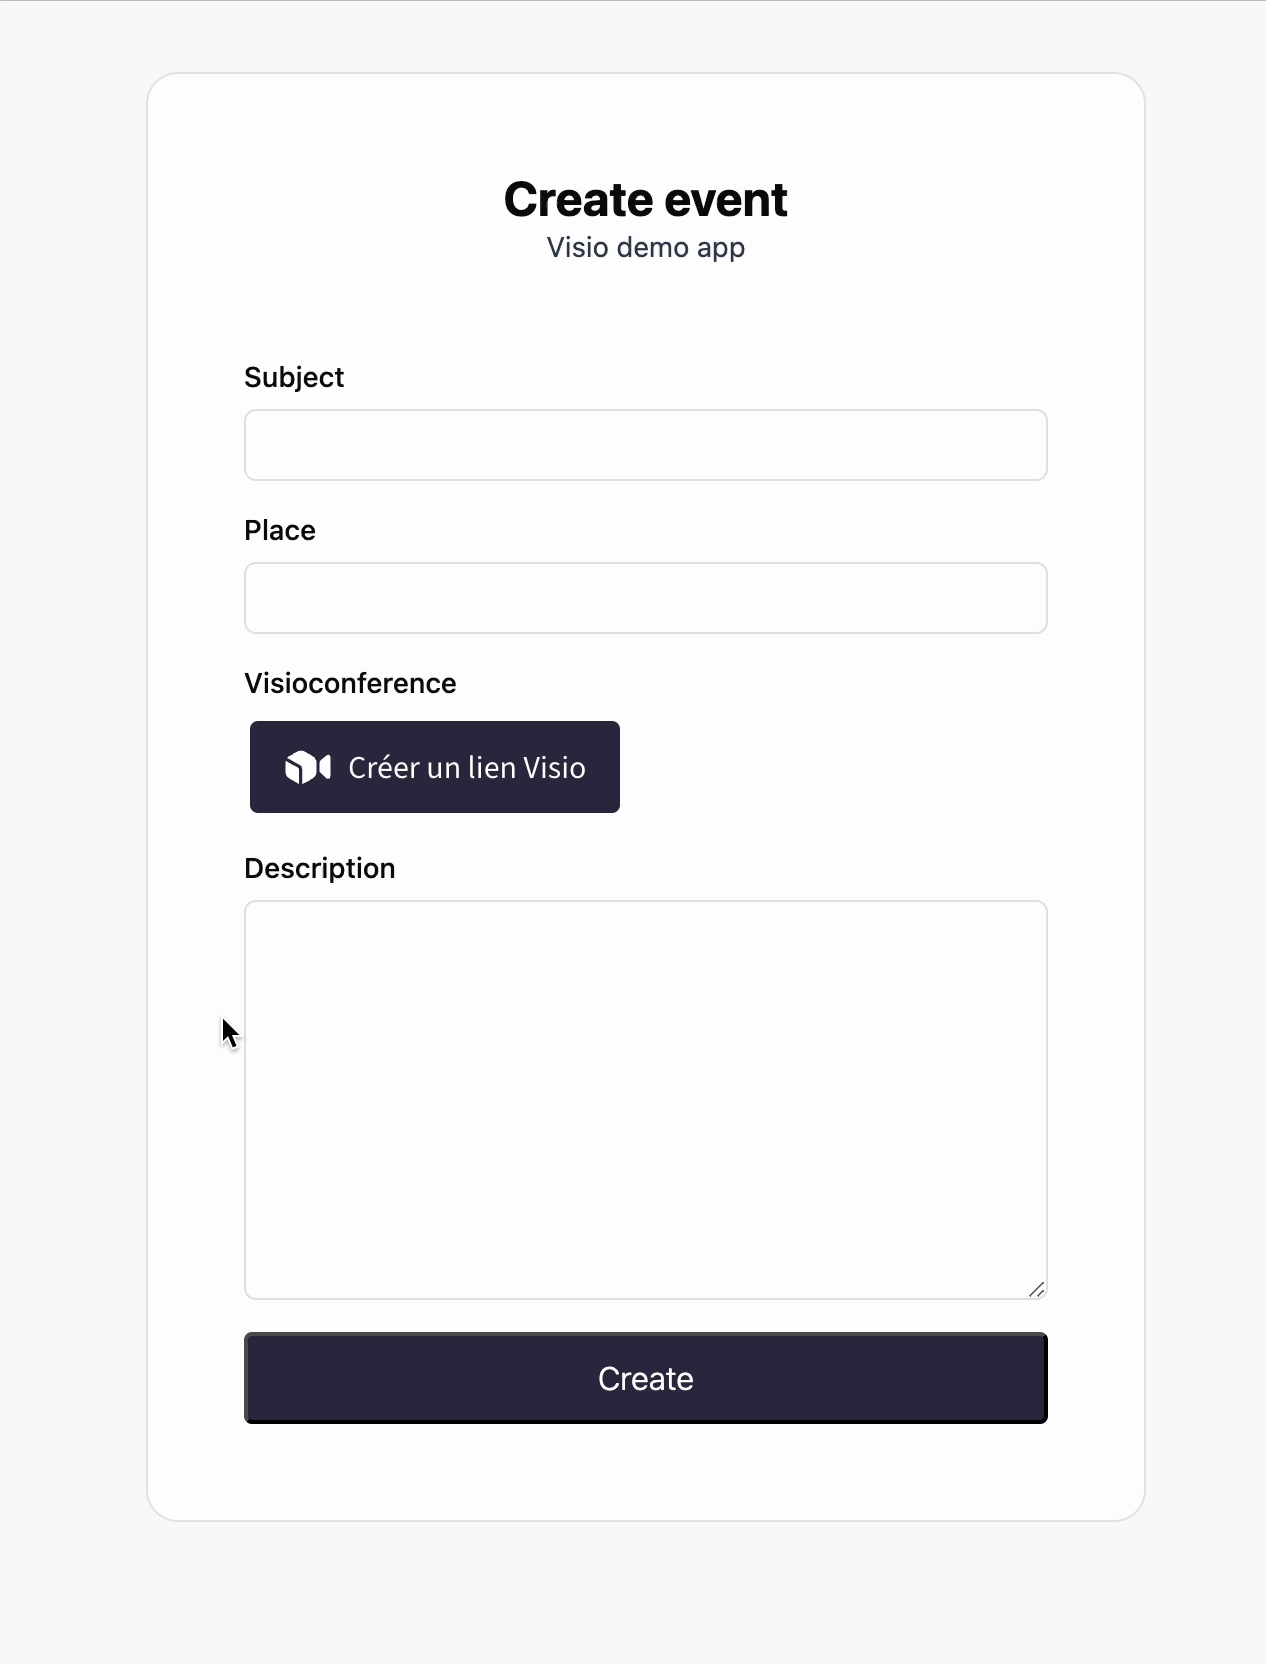Viewport: 1266px width, 1664px height.
Task: Click the Visio demo app subtitle
Action: click(645, 247)
